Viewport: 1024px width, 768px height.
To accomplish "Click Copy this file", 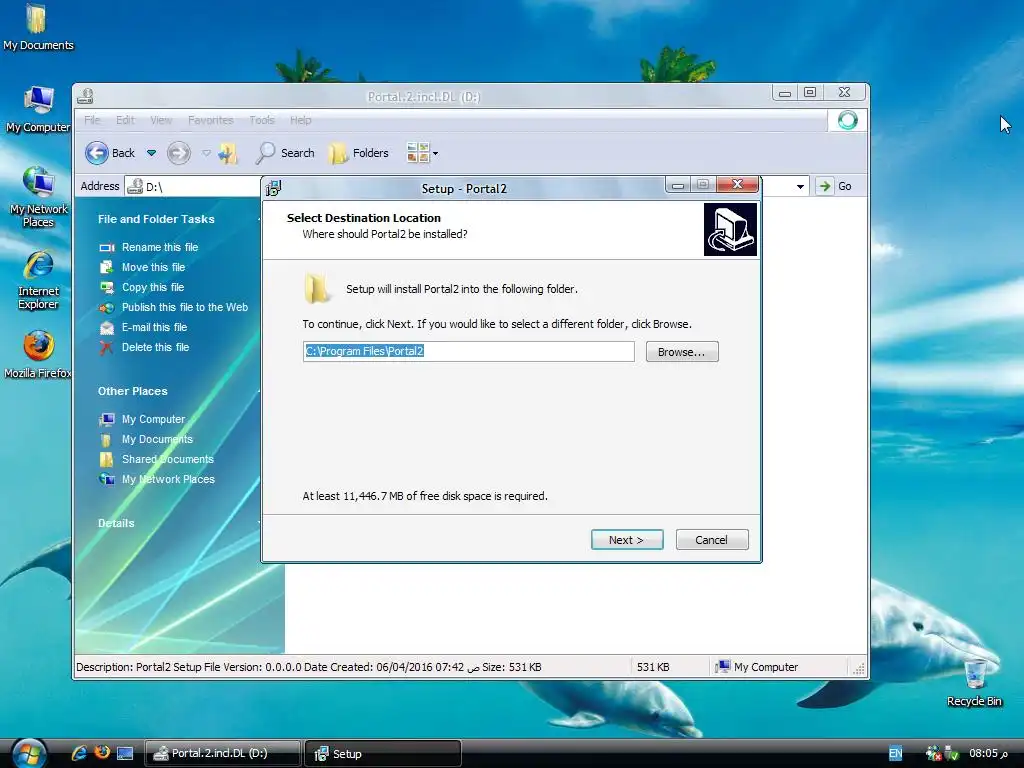I will click(153, 287).
